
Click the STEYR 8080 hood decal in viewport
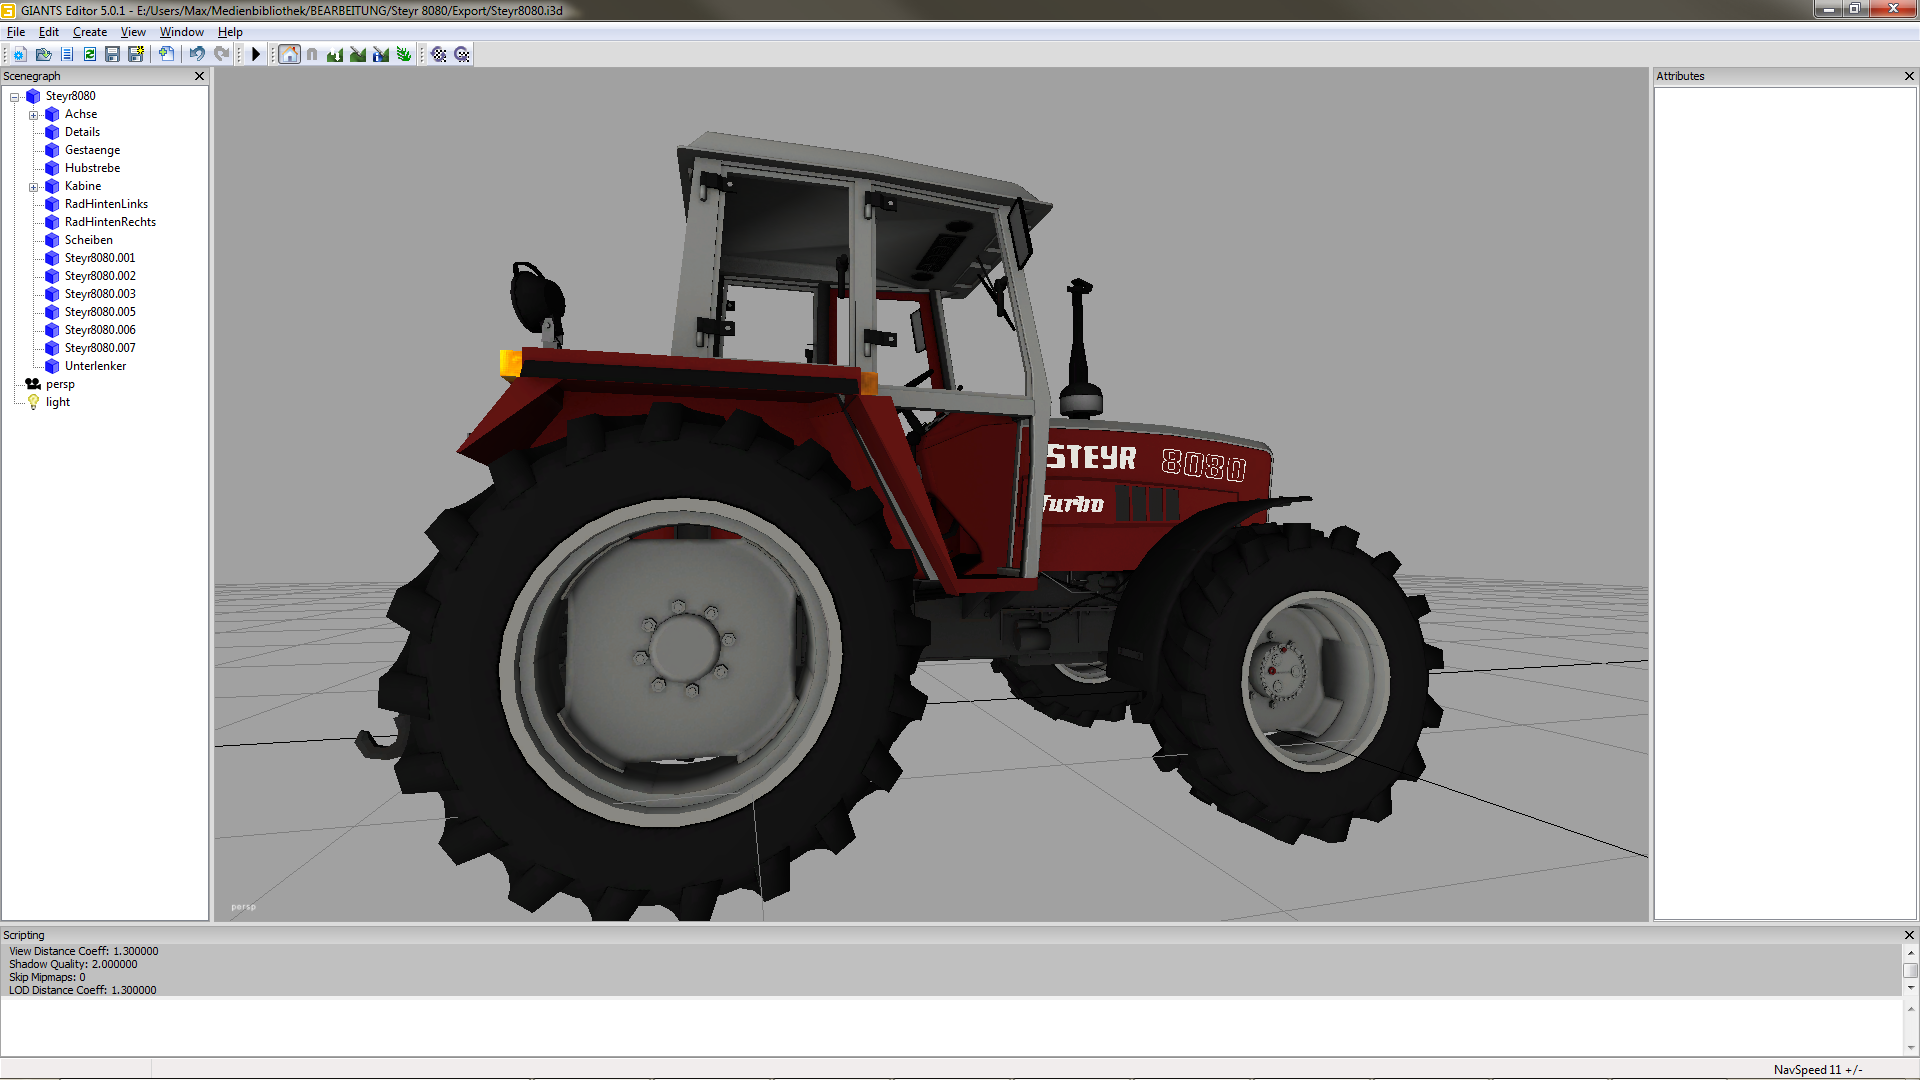point(1146,462)
